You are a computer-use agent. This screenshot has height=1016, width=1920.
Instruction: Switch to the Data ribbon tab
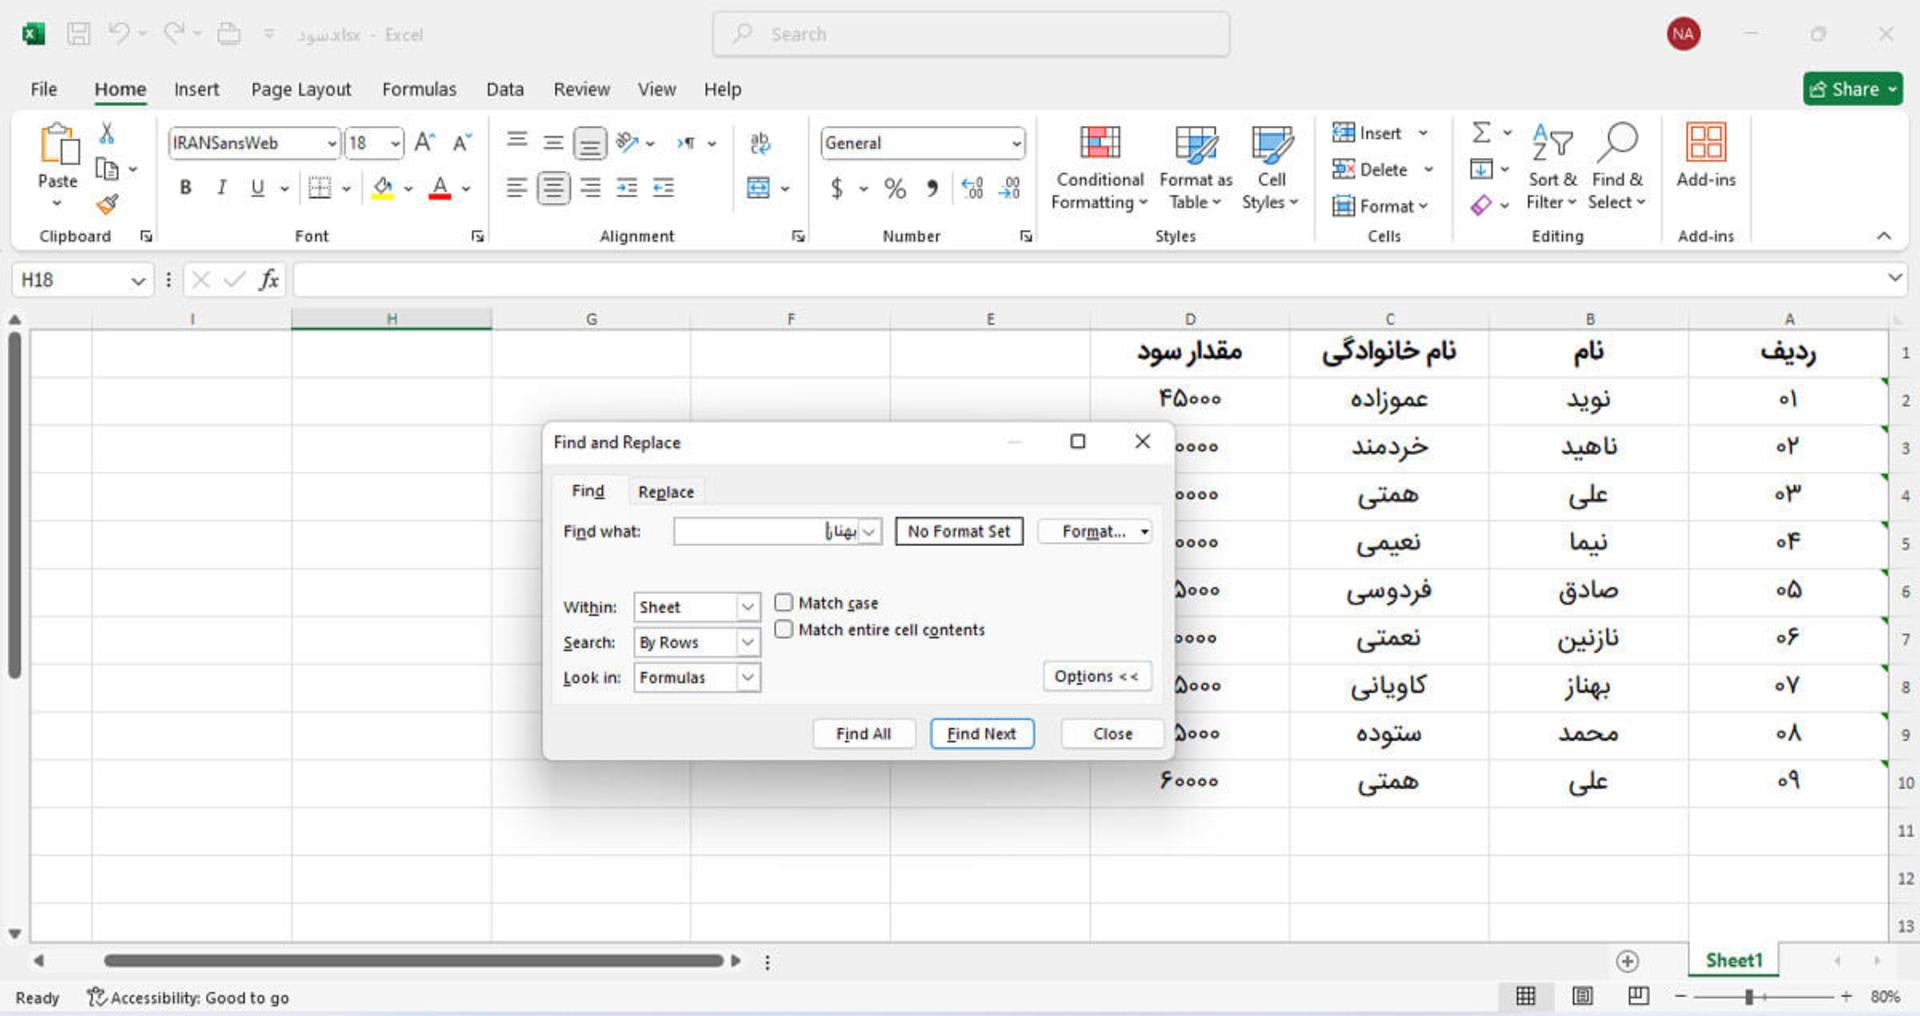coord(505,89)
